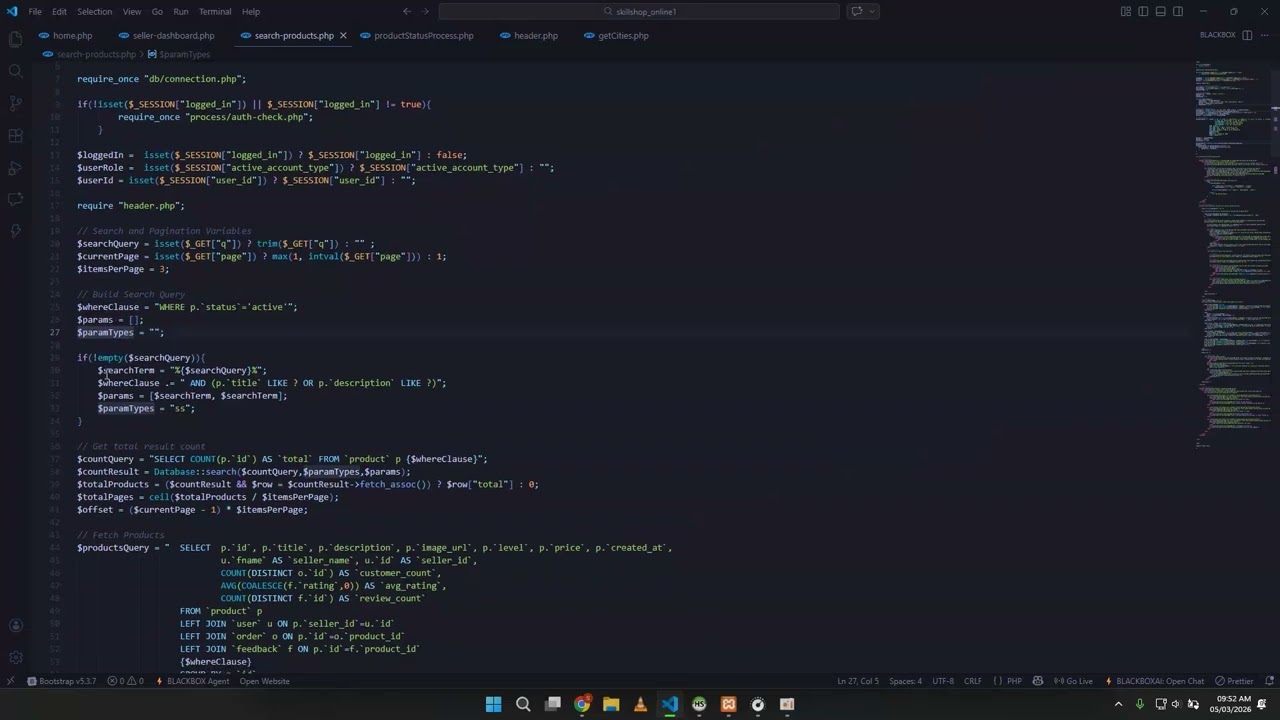Open XAMPP from the taskbar
Viewport: 1280px width, 720px height.
(x=729, y=704)
